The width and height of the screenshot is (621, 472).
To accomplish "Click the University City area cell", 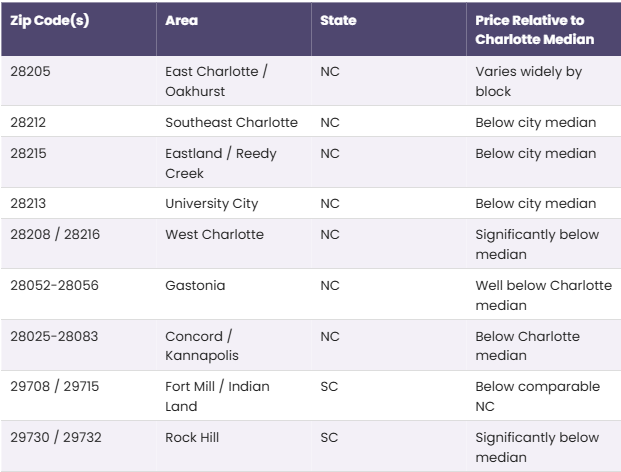I will 211,204.
